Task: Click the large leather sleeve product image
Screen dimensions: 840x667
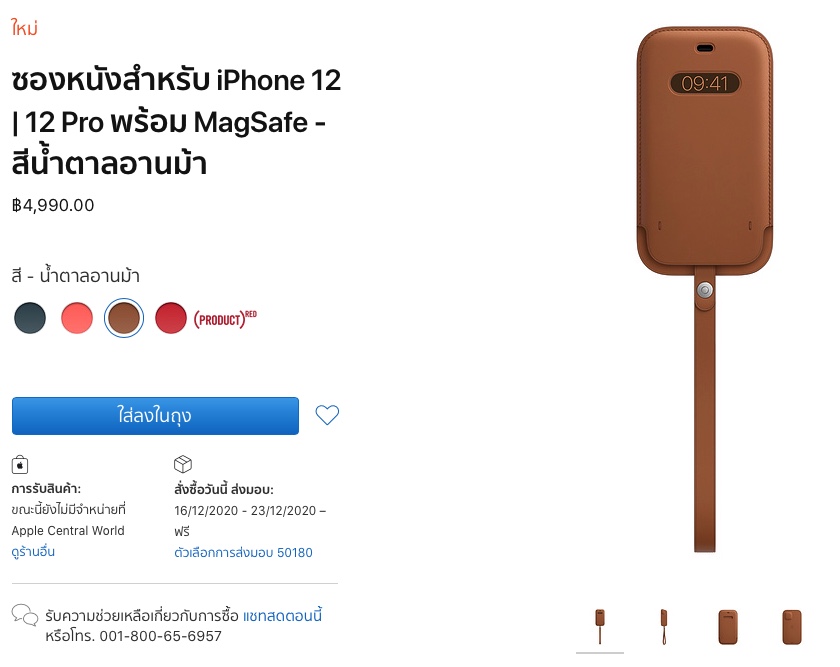Action: coord(704,289)
